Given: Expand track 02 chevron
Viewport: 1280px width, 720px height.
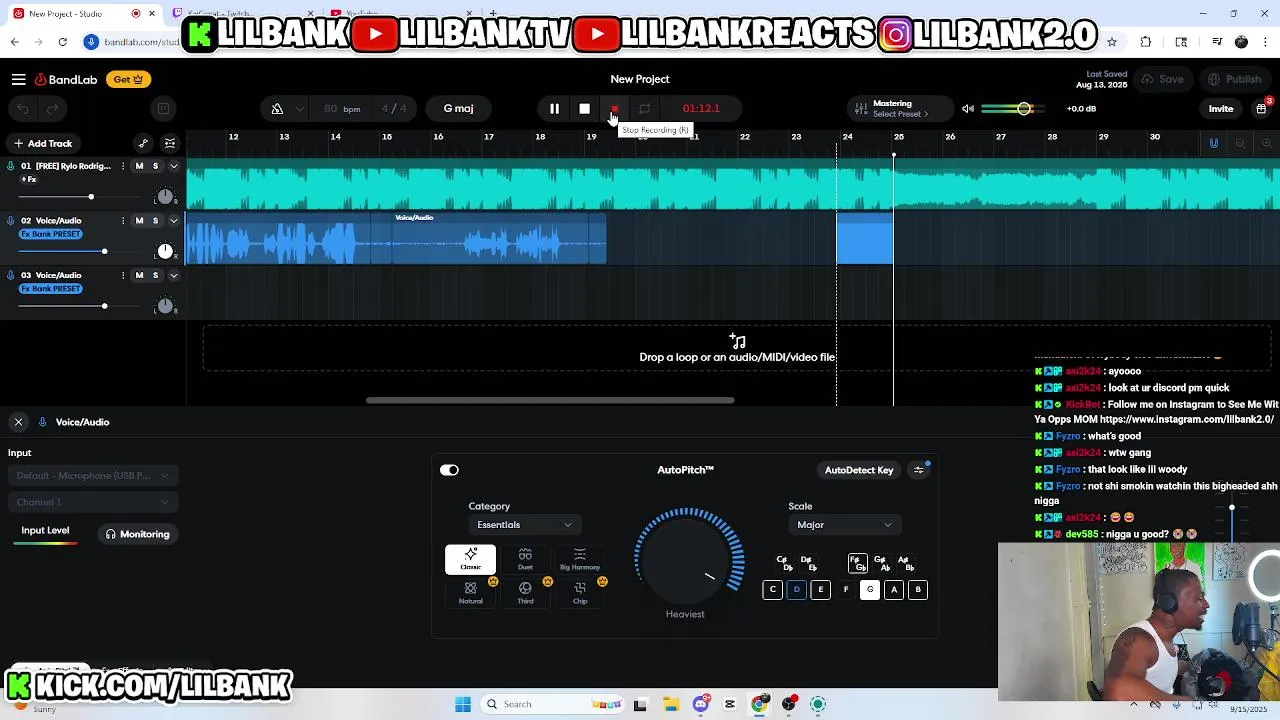Looking at the screenshot, I should [x=173, y=221].
